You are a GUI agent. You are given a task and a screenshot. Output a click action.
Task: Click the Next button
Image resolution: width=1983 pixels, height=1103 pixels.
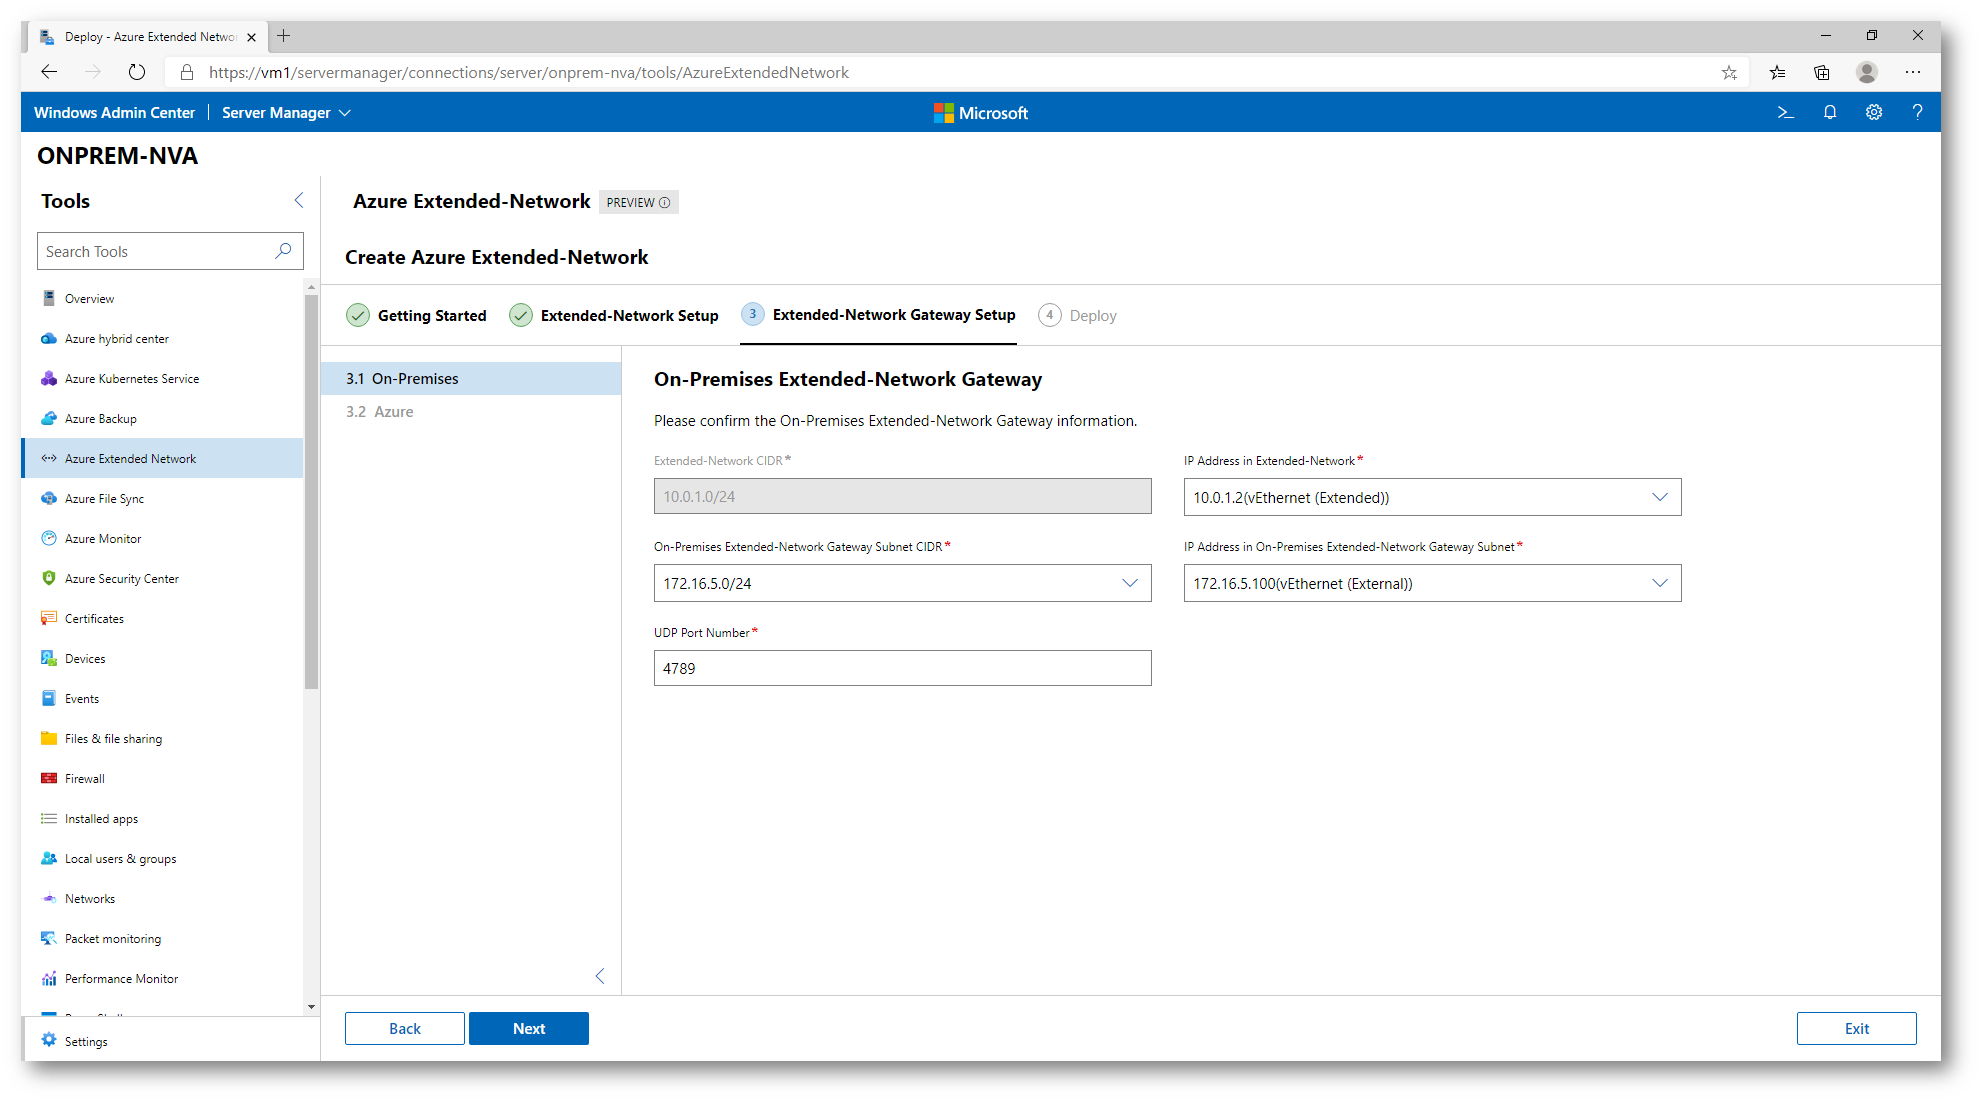(x=529, y=1028)
